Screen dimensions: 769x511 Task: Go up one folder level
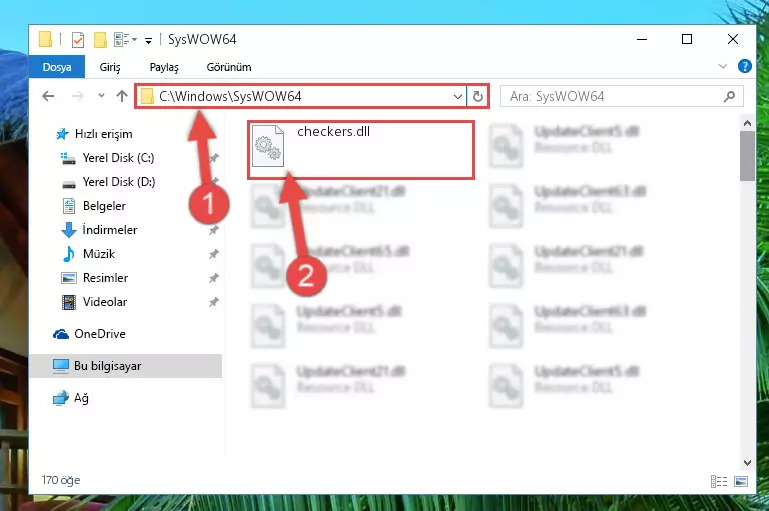122,96
